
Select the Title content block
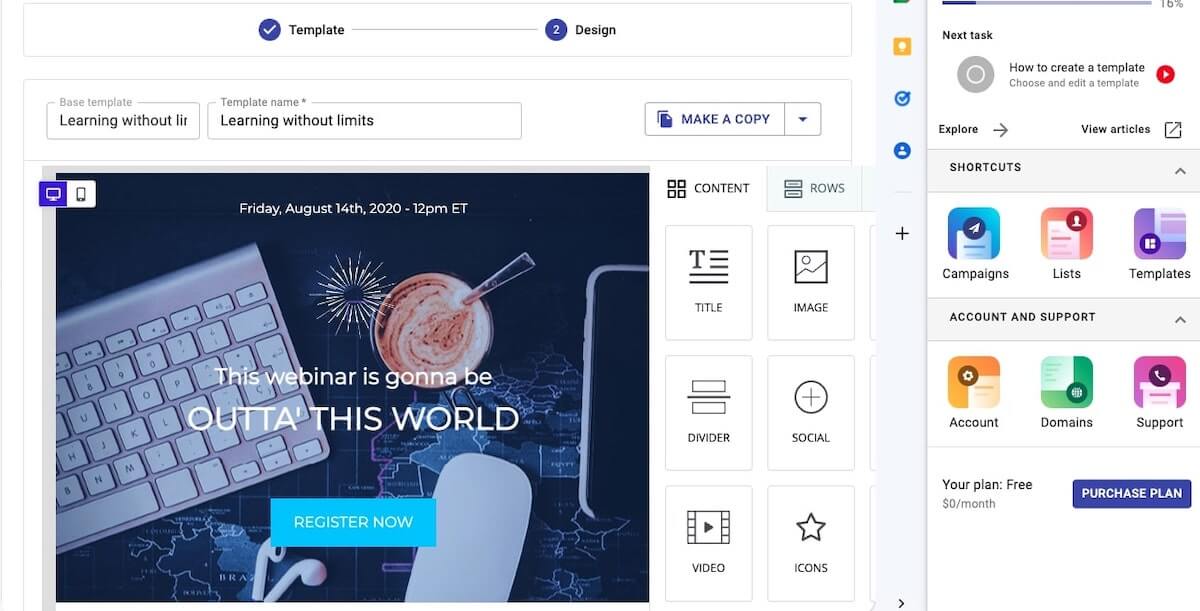[x=708, y=282]
